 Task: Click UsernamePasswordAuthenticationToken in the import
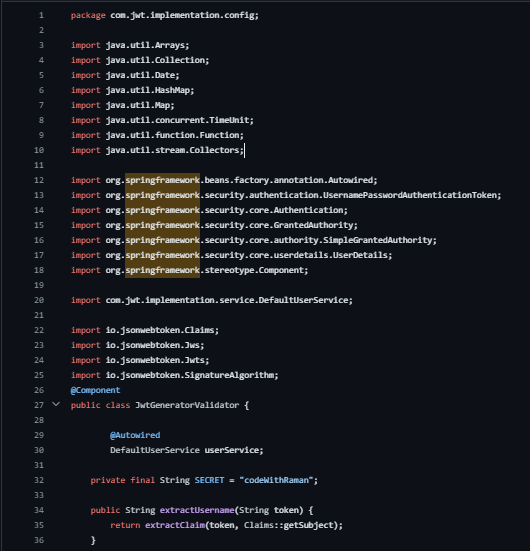[x=409, y=195]
